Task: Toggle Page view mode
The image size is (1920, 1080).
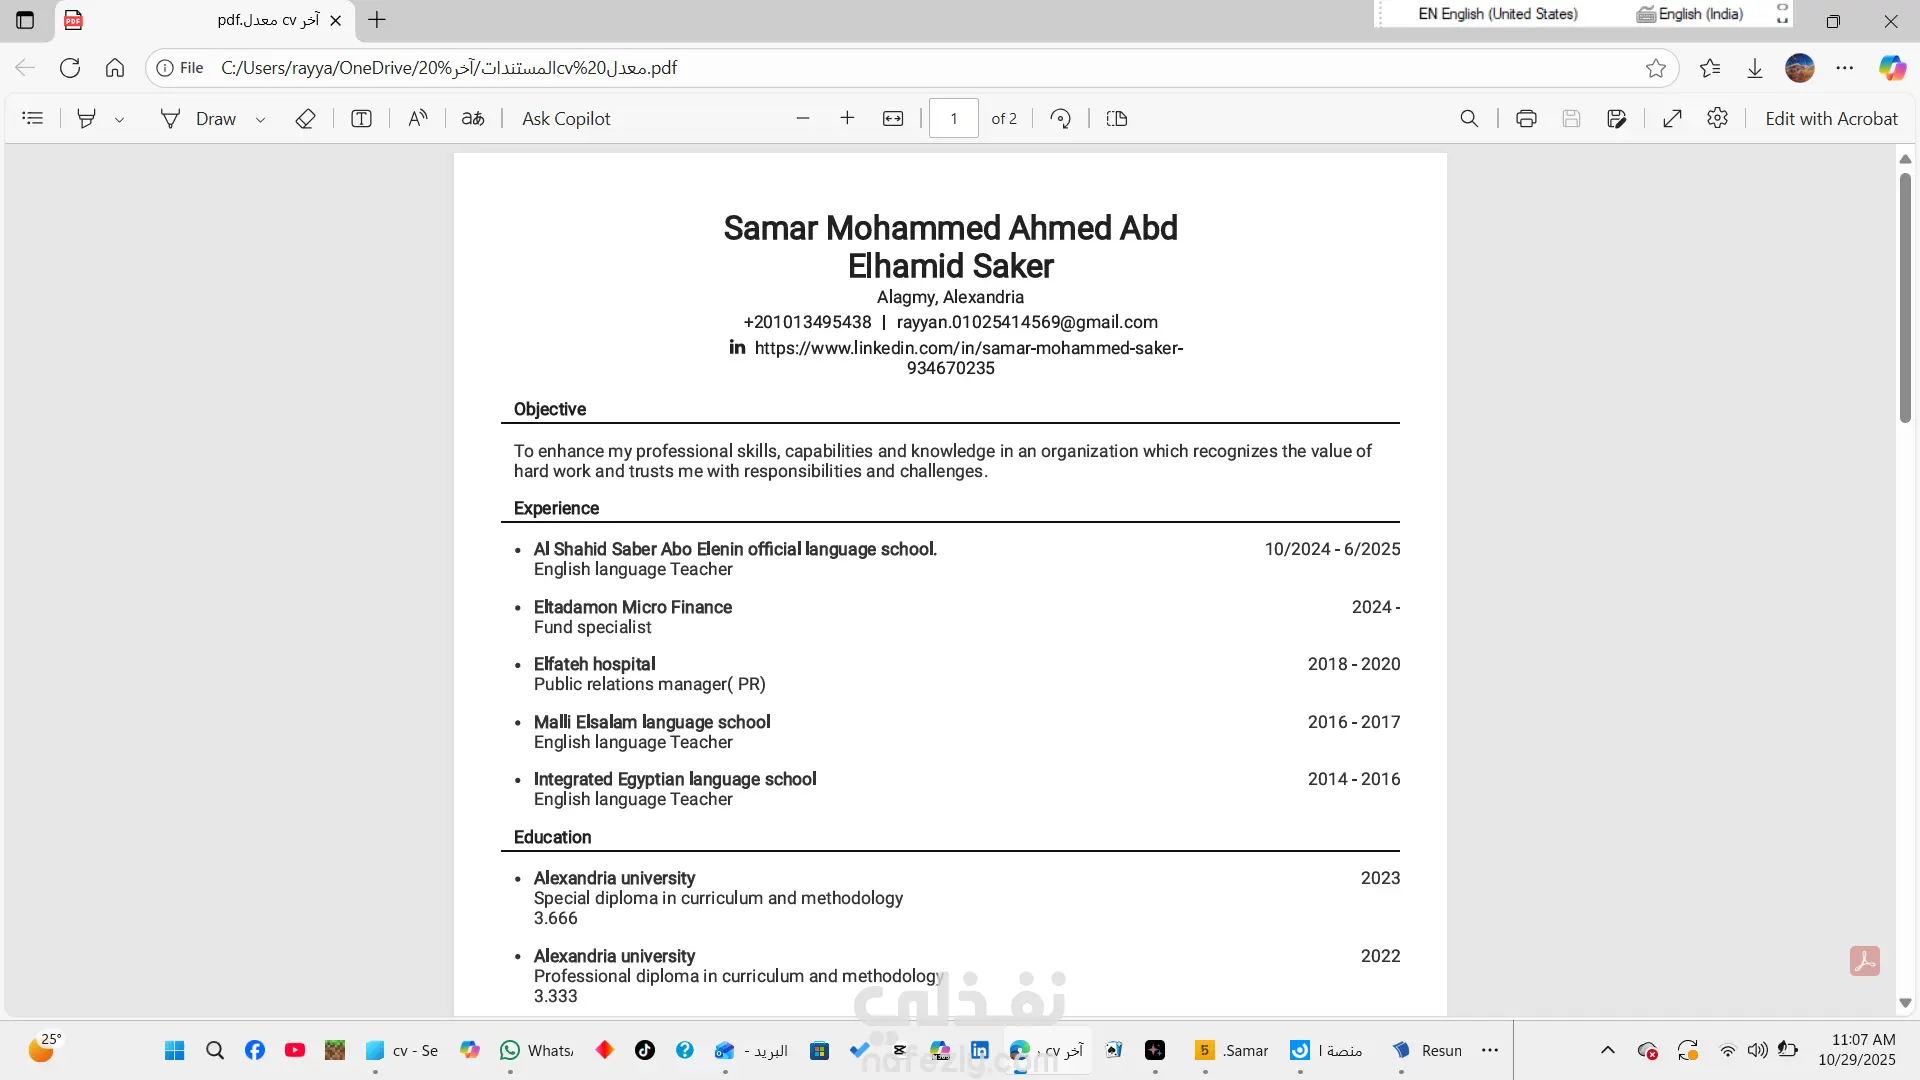Action: point(1117,118)
